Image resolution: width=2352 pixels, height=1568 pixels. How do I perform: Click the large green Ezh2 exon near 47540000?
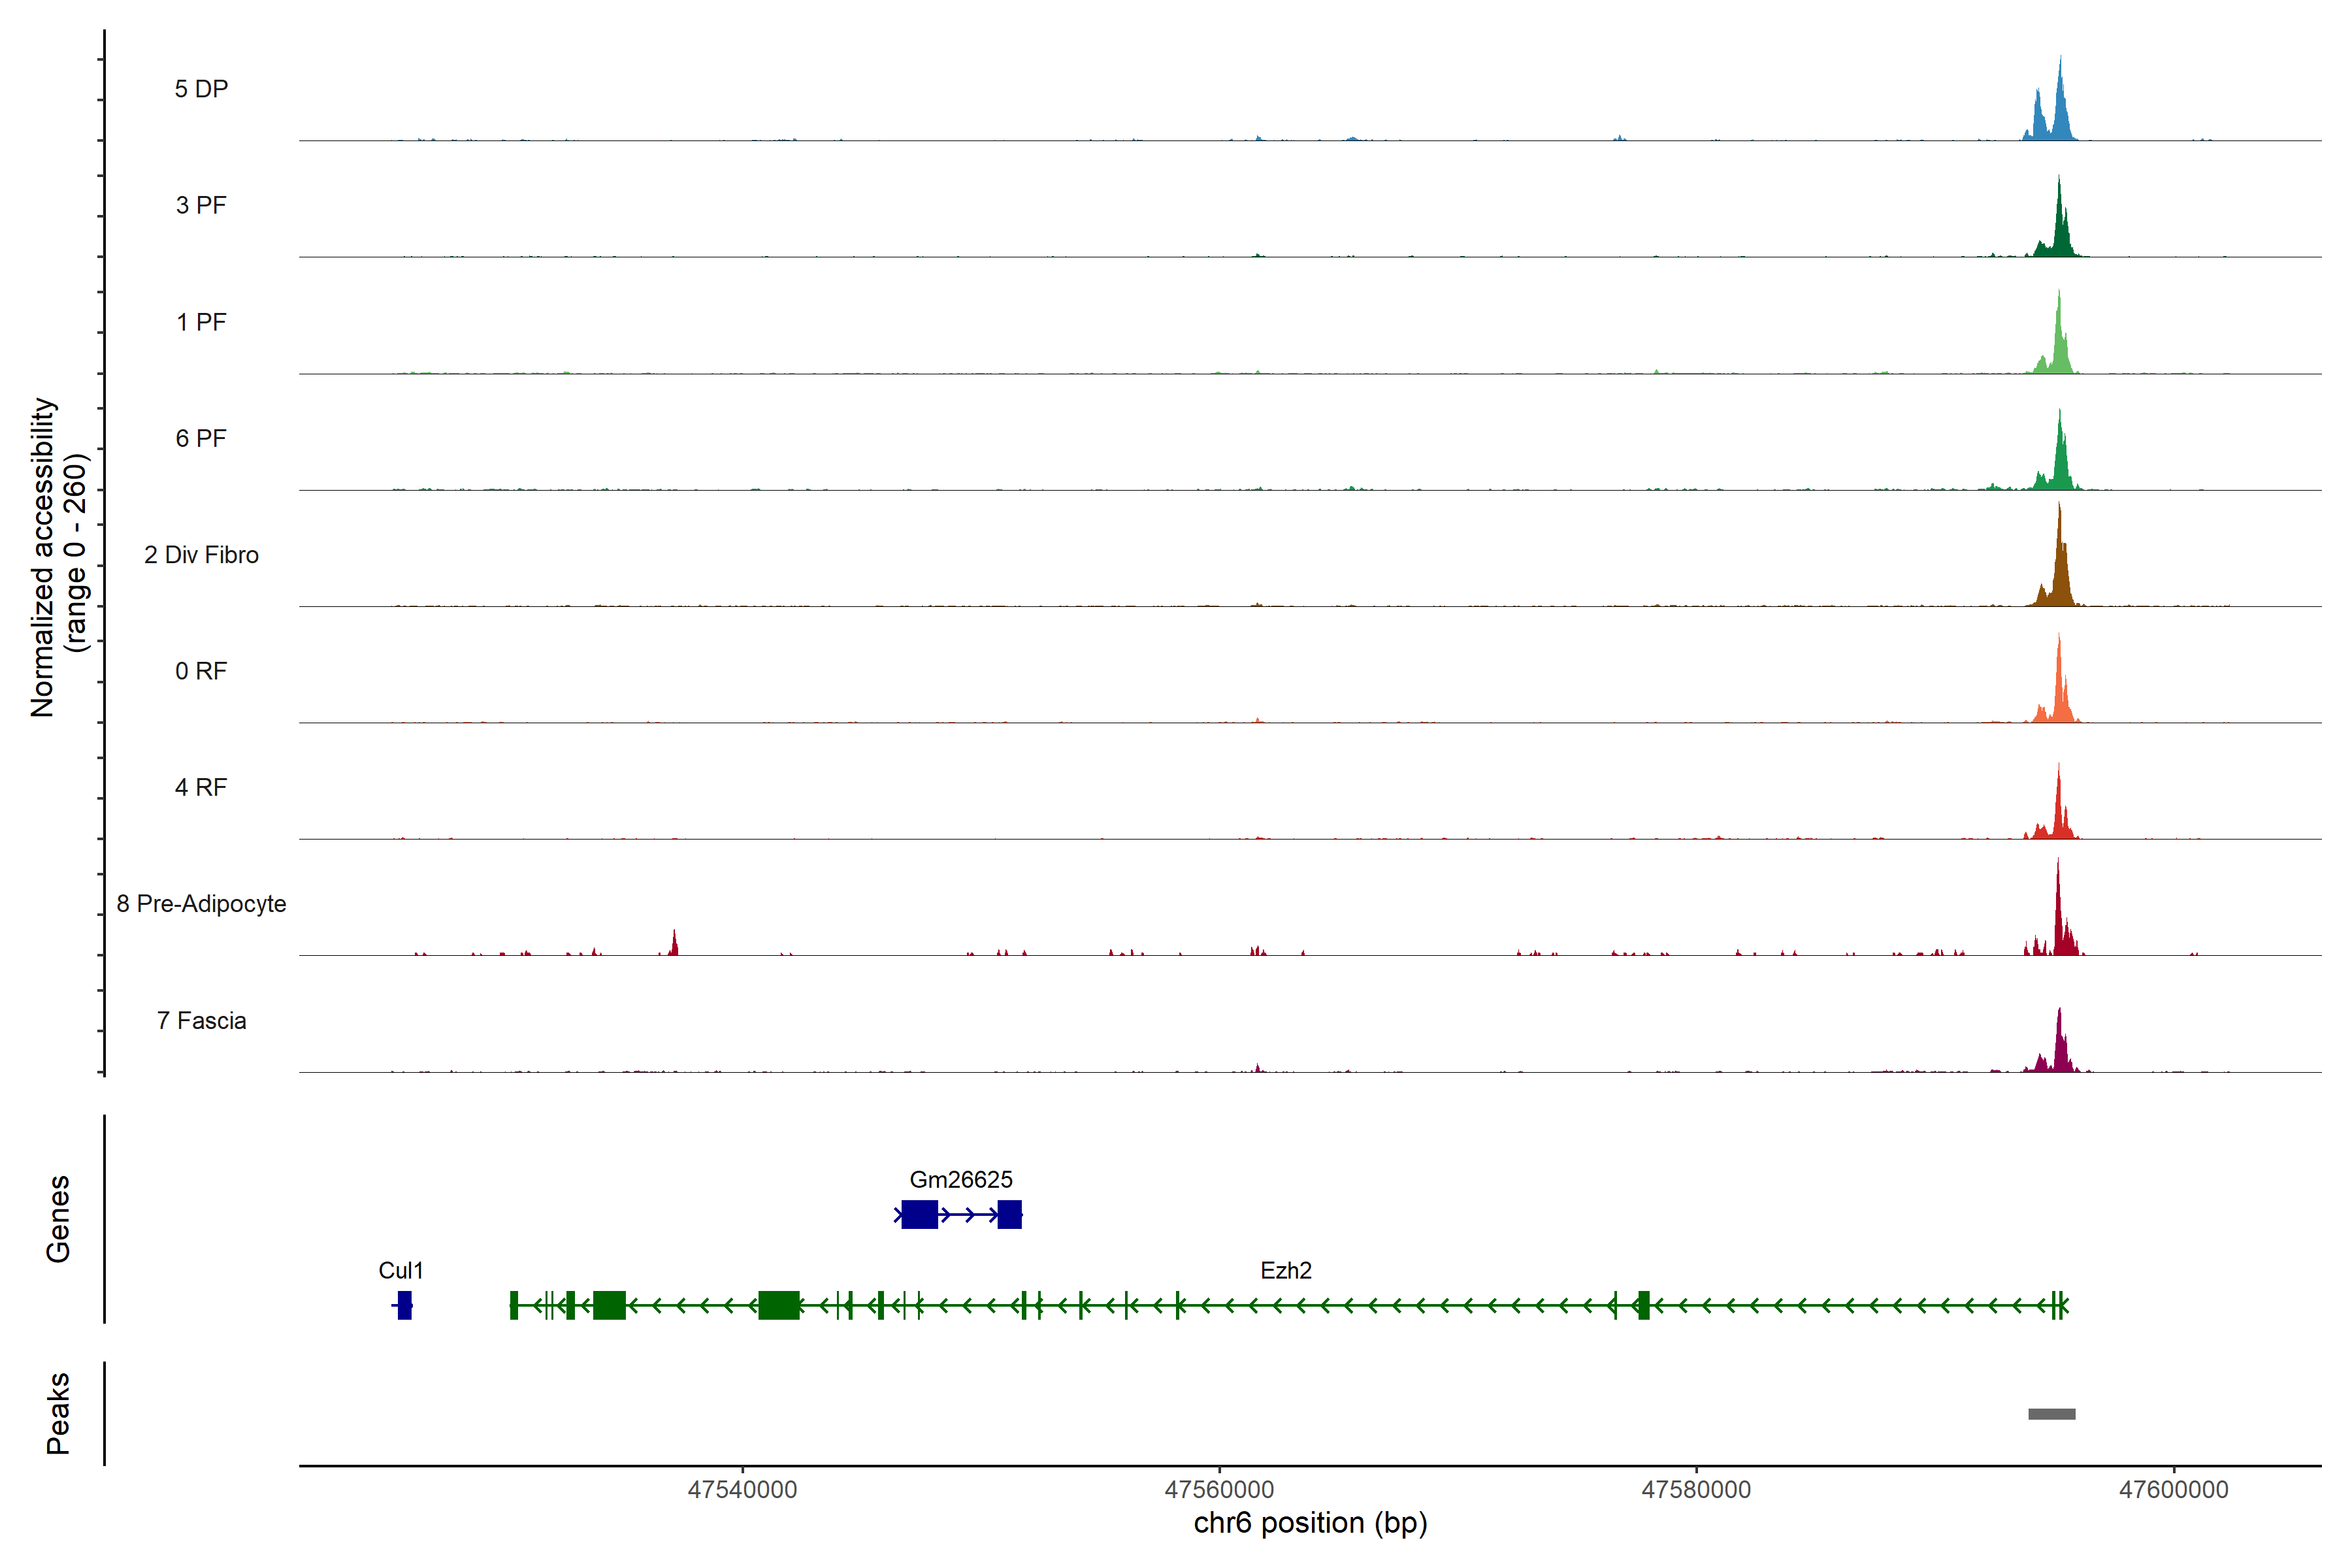point(778,1305)
